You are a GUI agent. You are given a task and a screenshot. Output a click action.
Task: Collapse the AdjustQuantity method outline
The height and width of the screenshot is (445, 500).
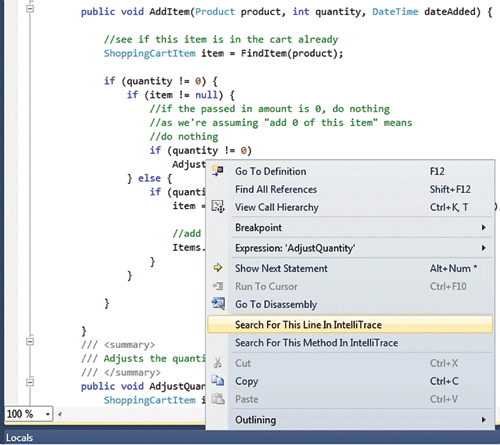point(30,382)
